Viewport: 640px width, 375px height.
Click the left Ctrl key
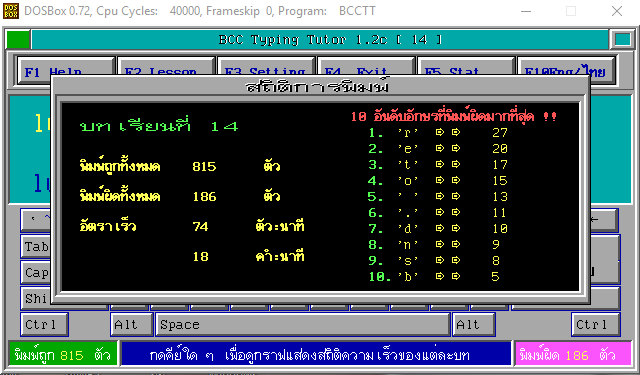tap(44, 324)
